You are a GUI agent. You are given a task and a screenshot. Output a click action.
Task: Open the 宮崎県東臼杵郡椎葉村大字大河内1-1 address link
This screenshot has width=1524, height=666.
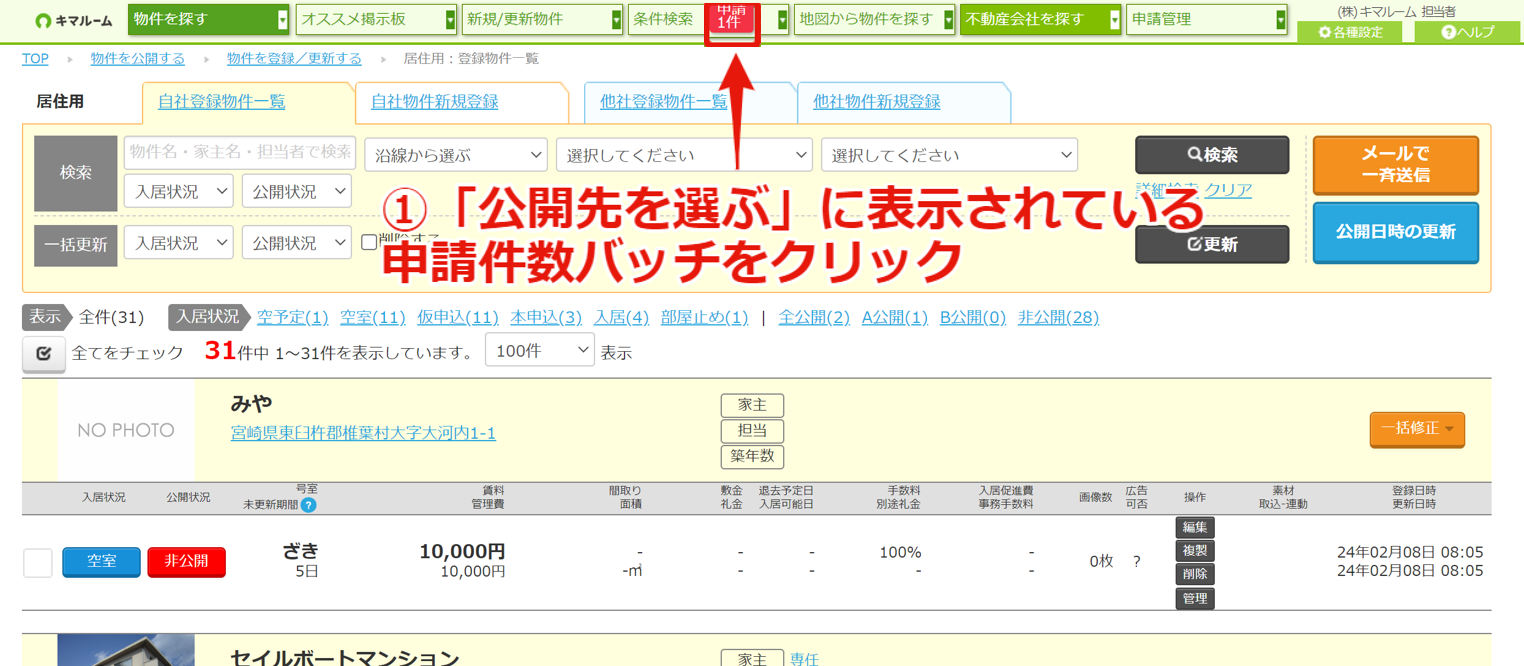point(363,433)
